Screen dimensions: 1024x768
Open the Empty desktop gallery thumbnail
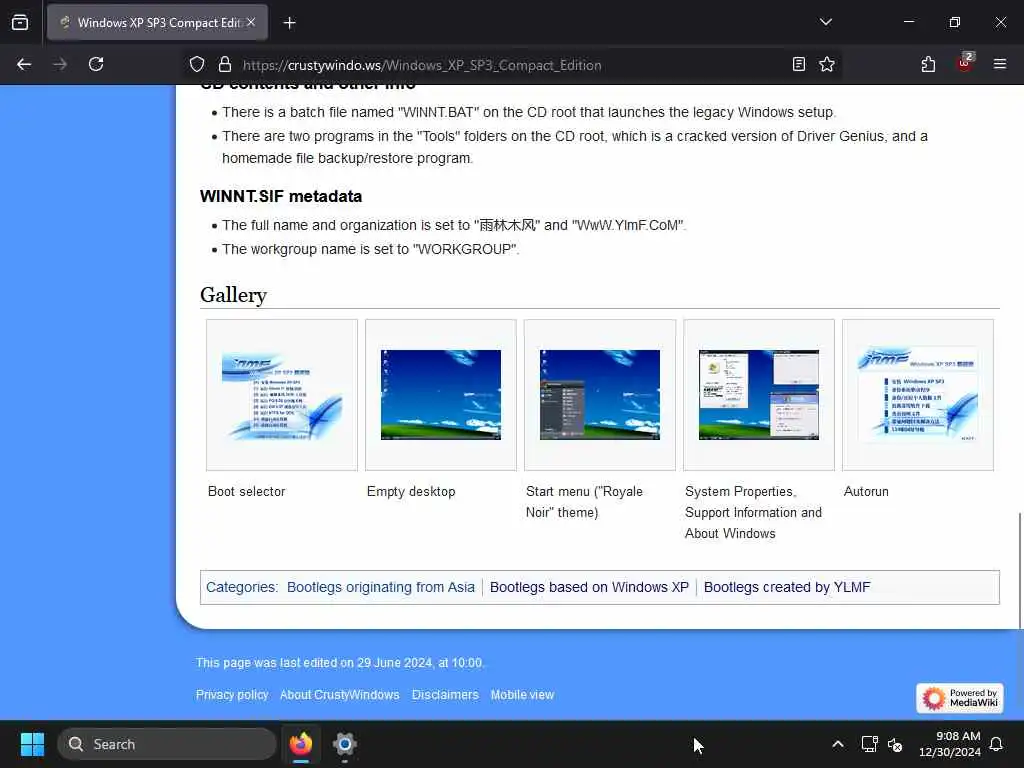(441, 395)
